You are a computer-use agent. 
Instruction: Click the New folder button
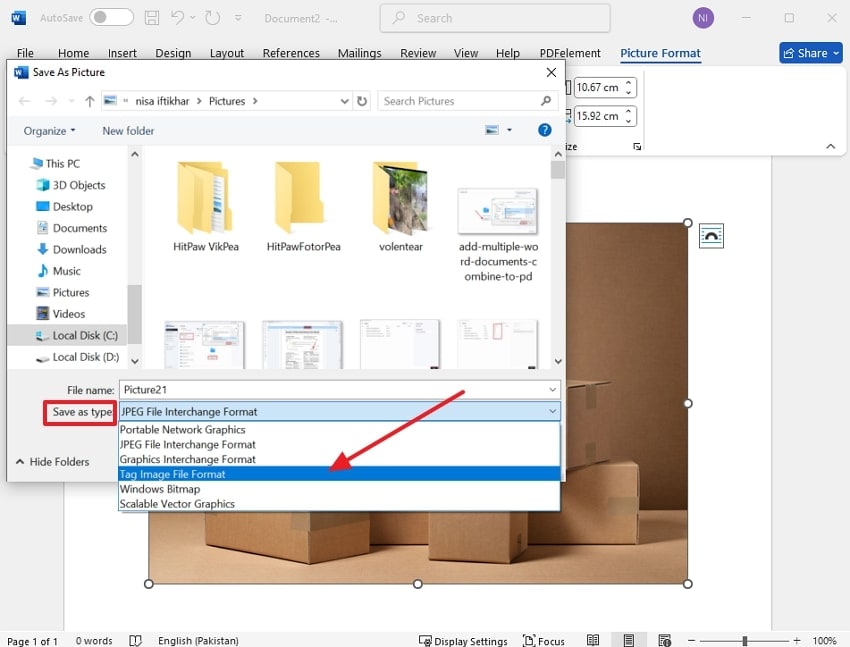[128, 131]
